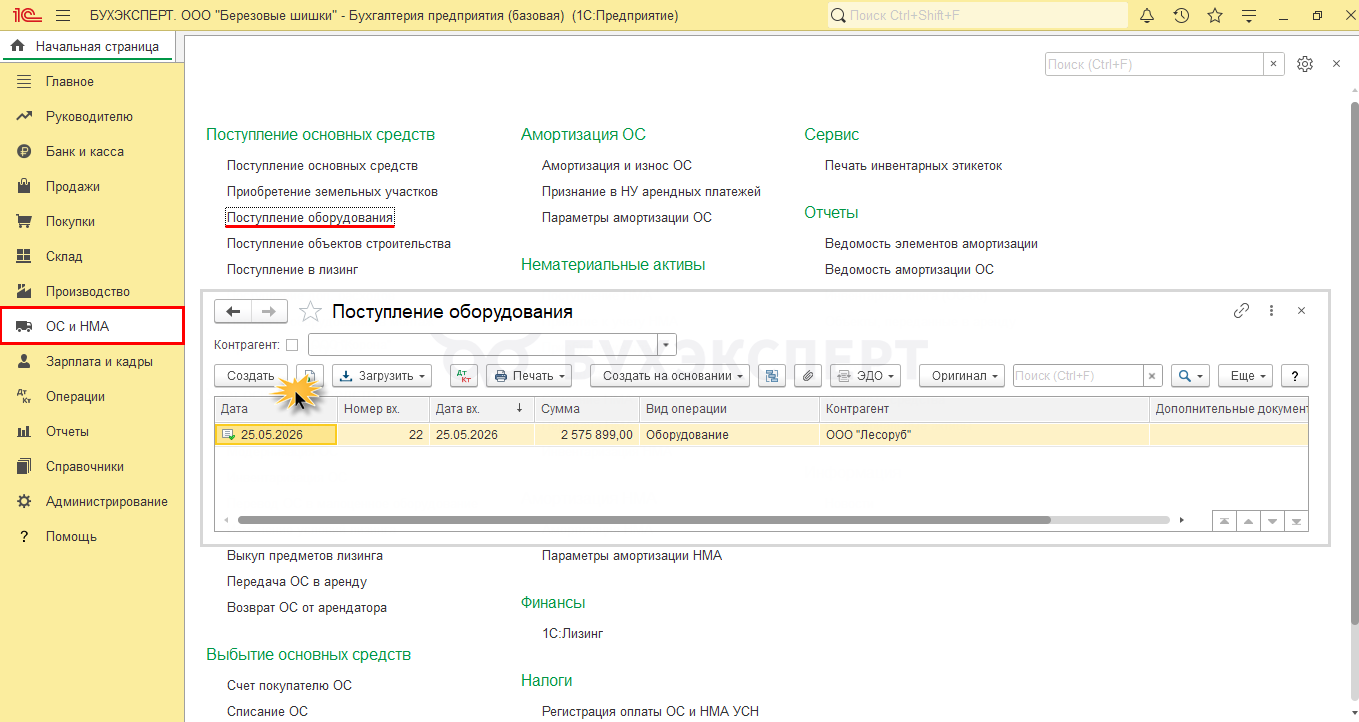
Task: Open the service menu in title bar
Action: click(1249, 16)
